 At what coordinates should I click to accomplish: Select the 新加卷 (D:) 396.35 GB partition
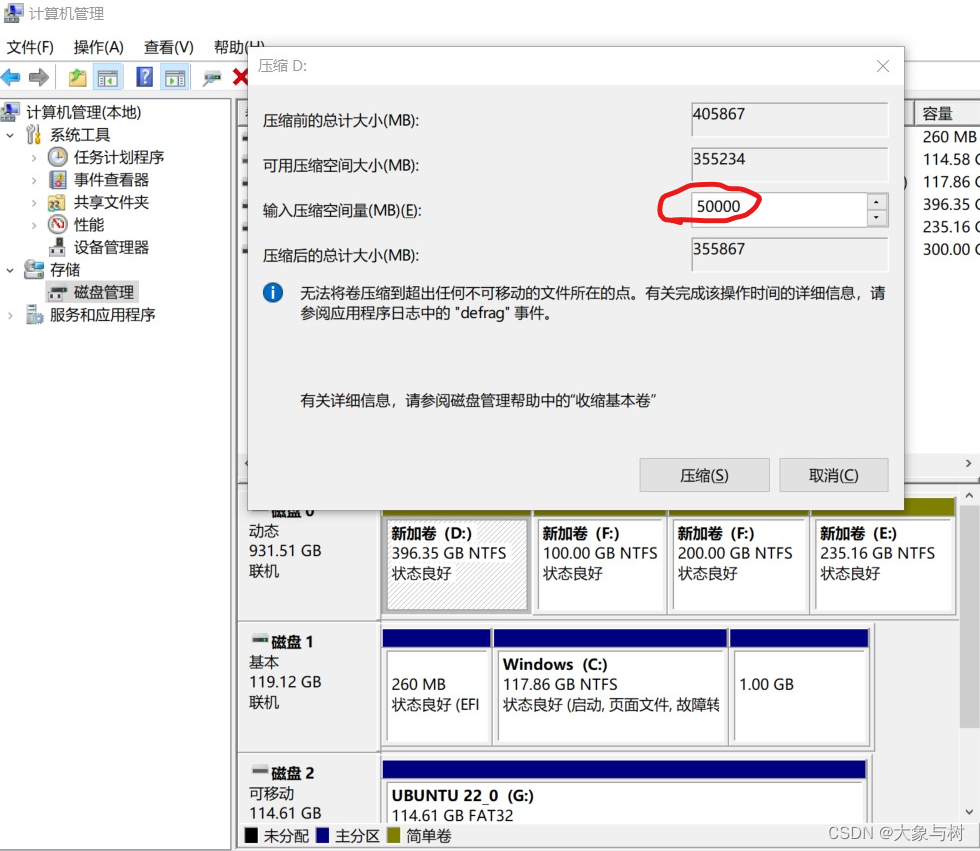tap(457, 564)
